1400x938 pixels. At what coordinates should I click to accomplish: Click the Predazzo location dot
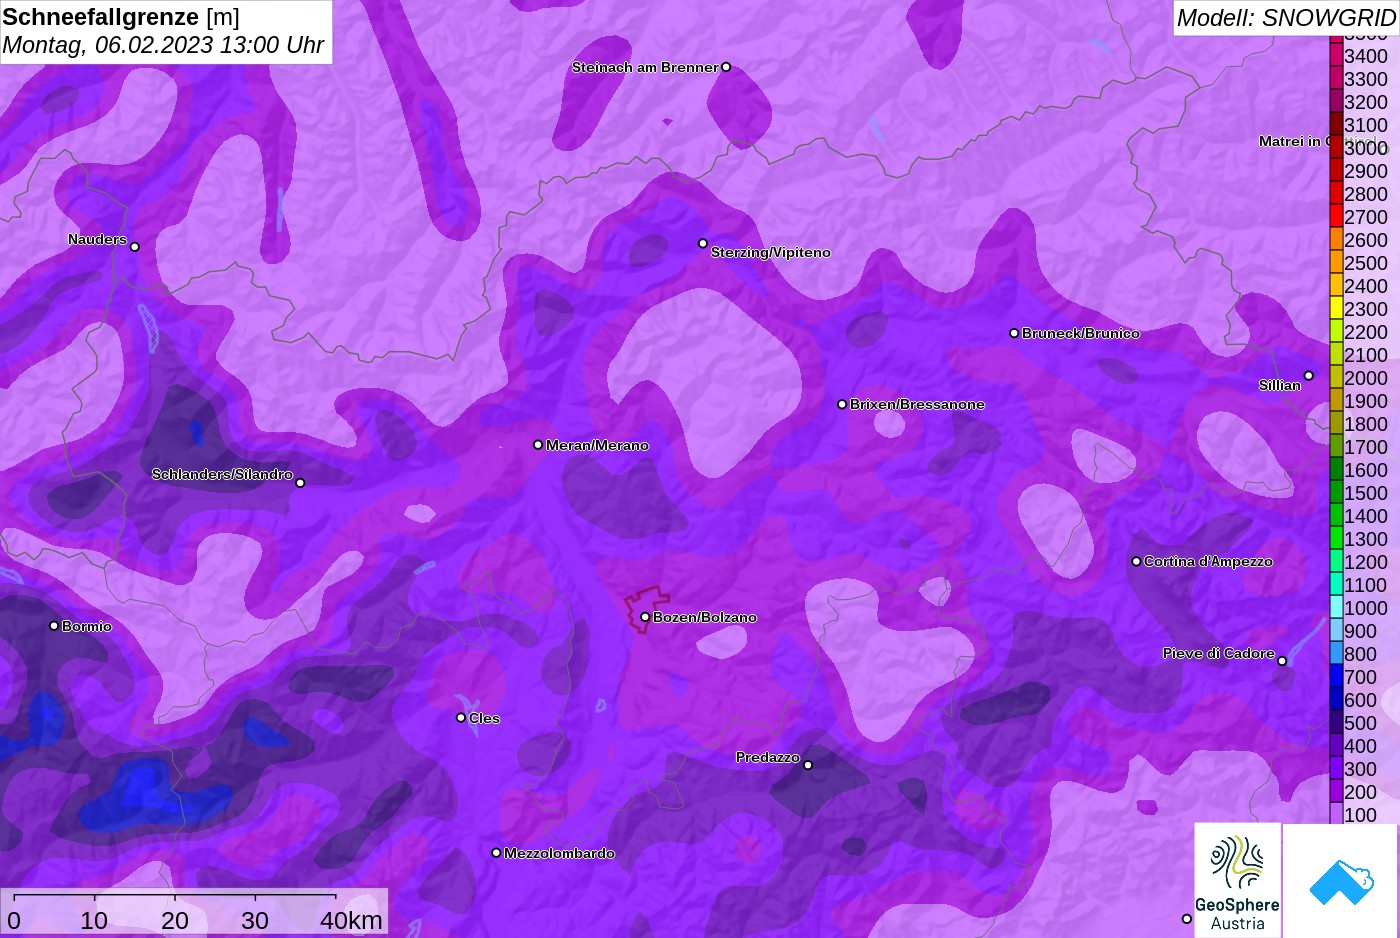pos(808,765)
